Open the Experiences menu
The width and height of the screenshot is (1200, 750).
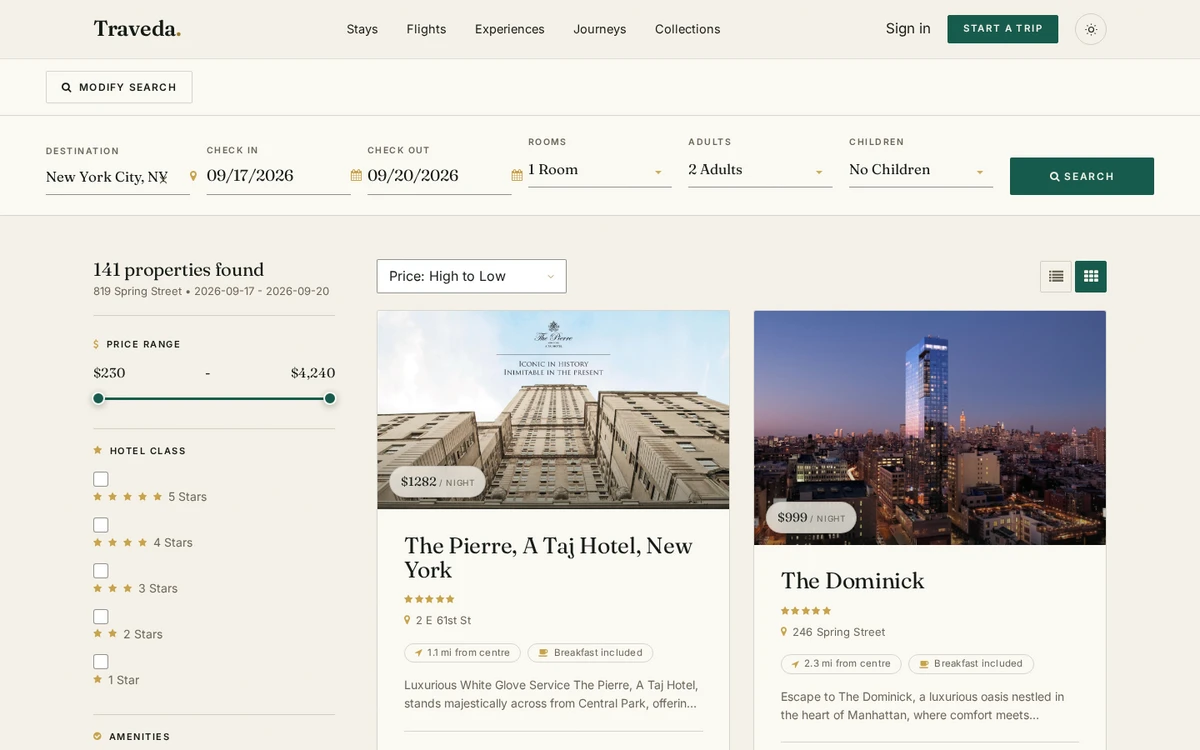click(510, 29)
